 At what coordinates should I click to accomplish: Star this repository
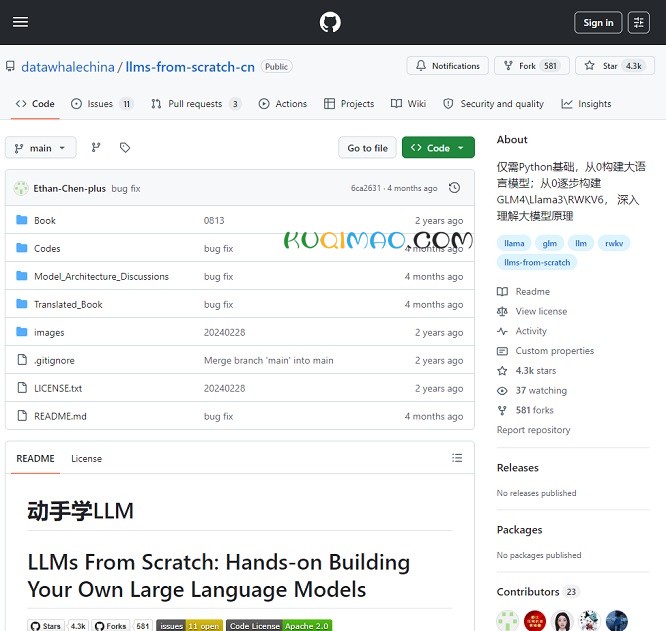[x=615, y=66]
